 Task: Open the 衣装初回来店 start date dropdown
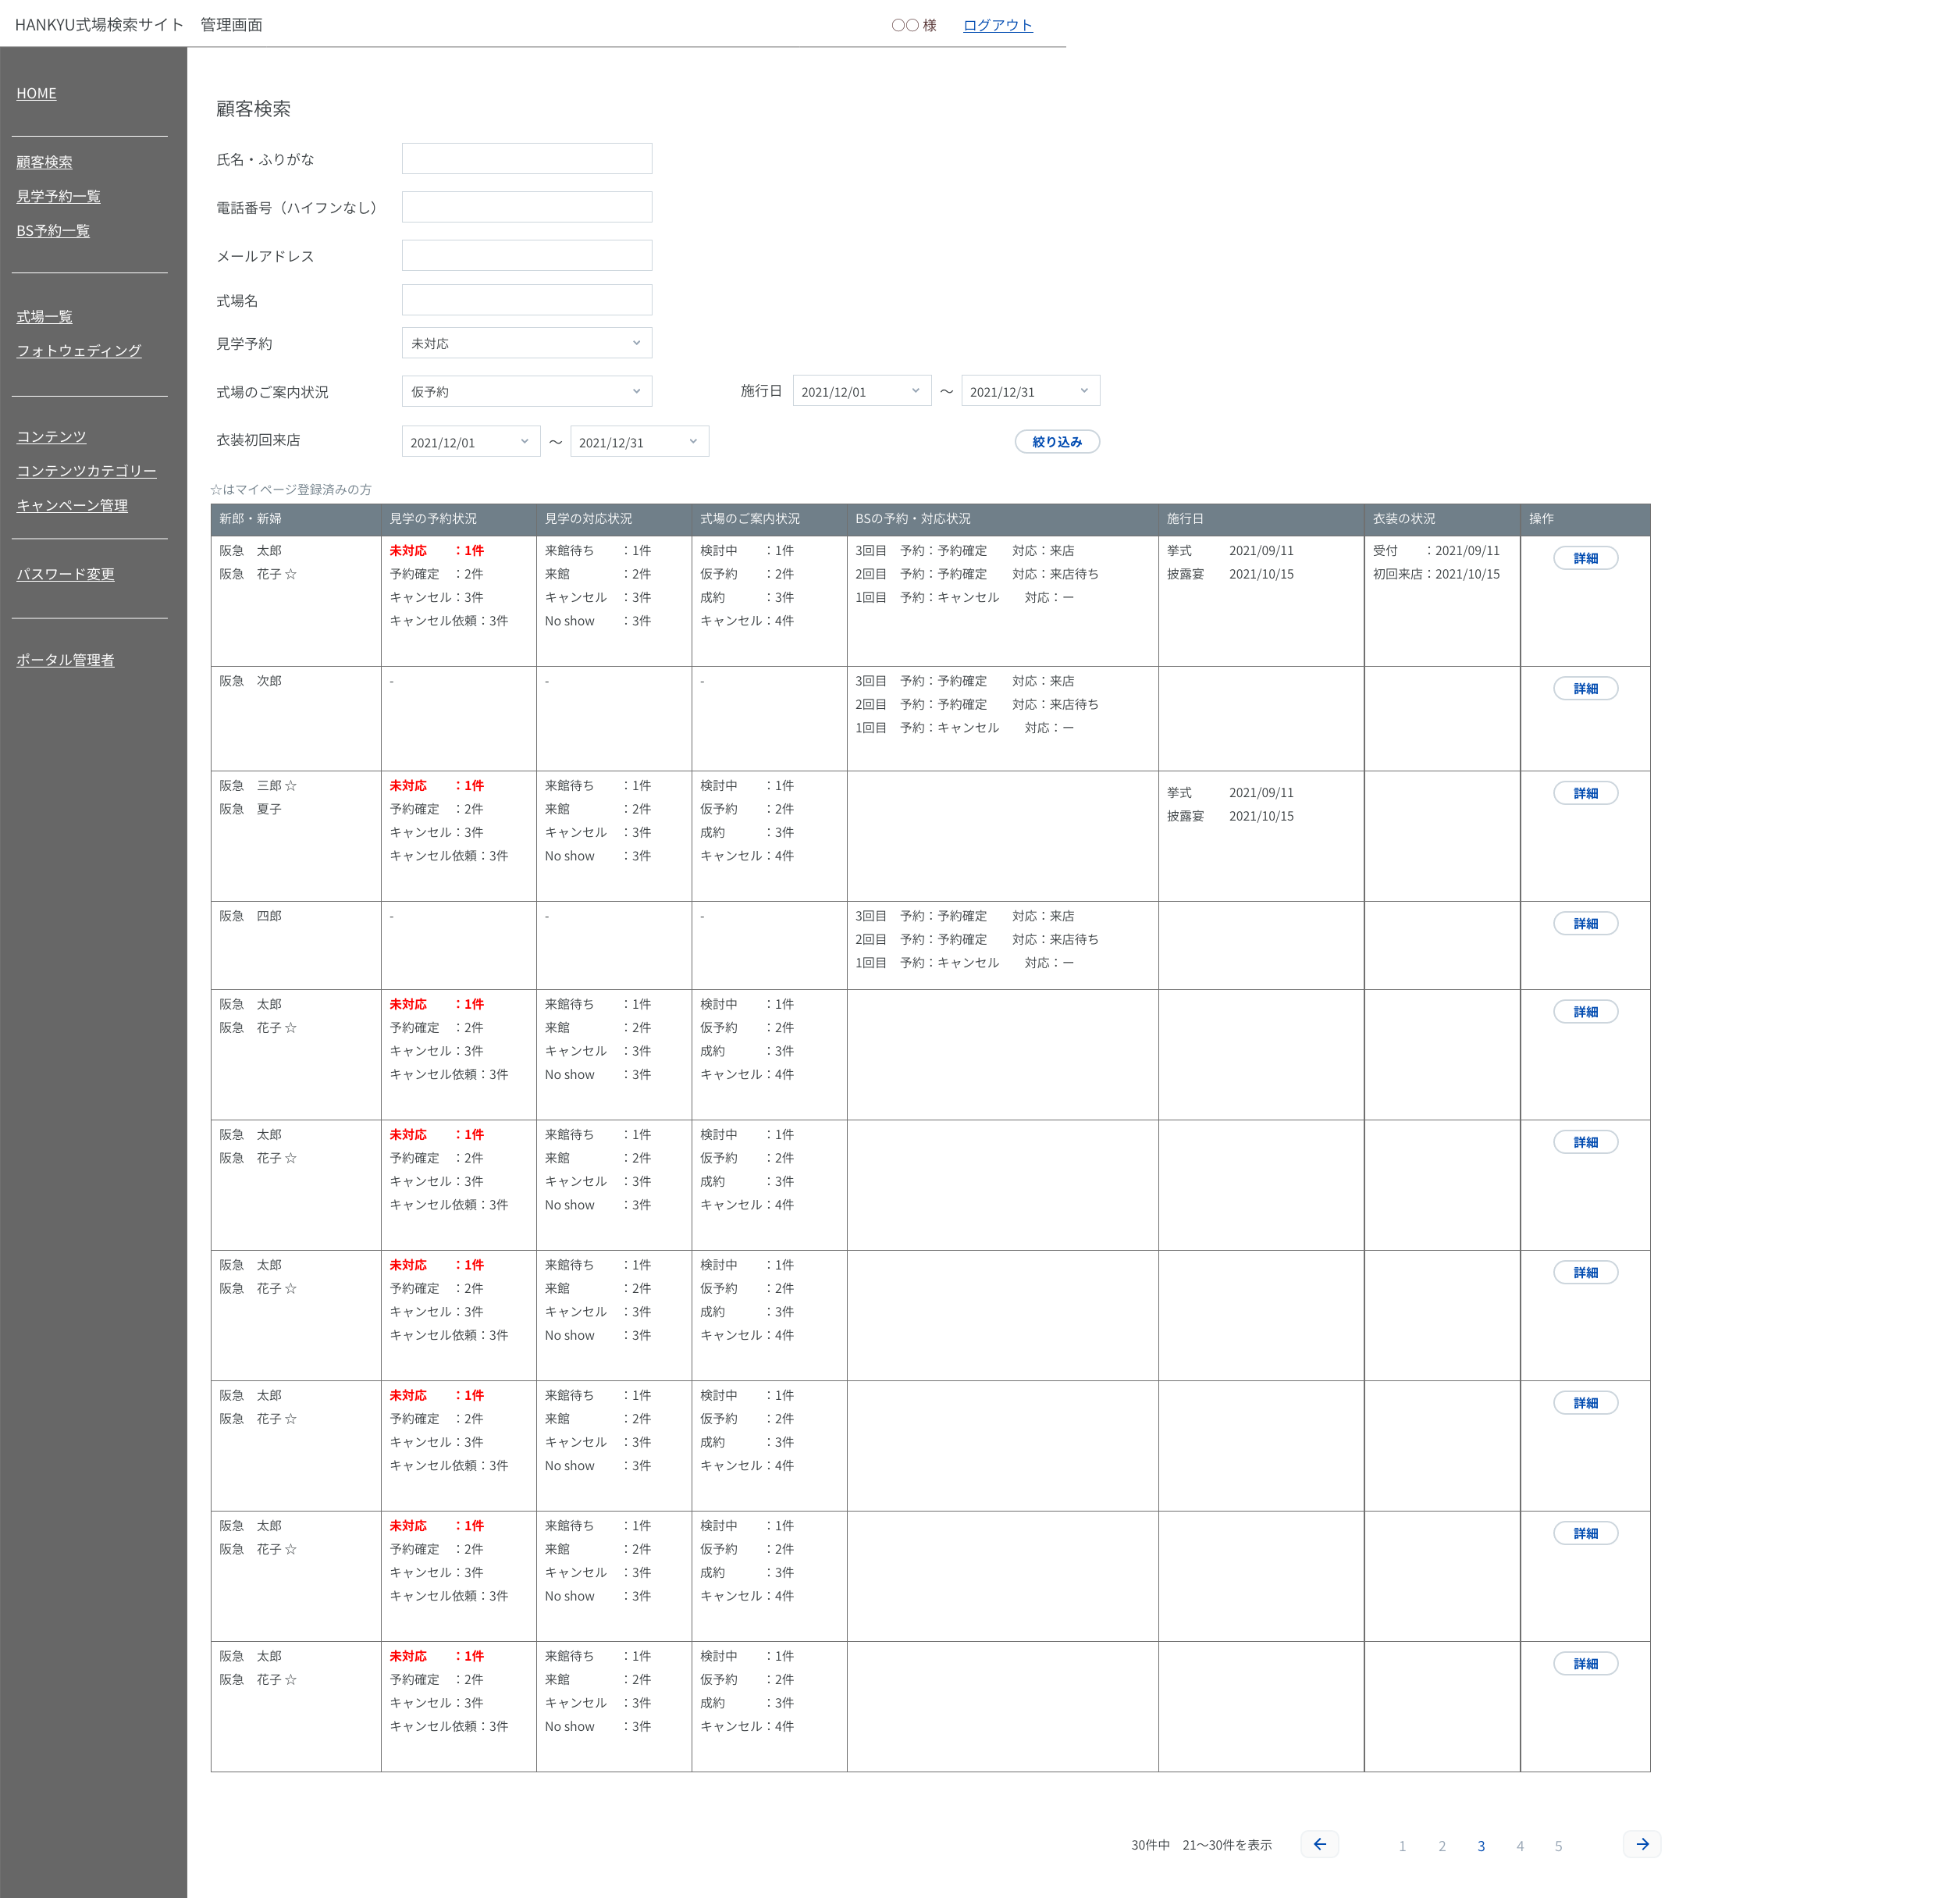click(x=470, y=442)
